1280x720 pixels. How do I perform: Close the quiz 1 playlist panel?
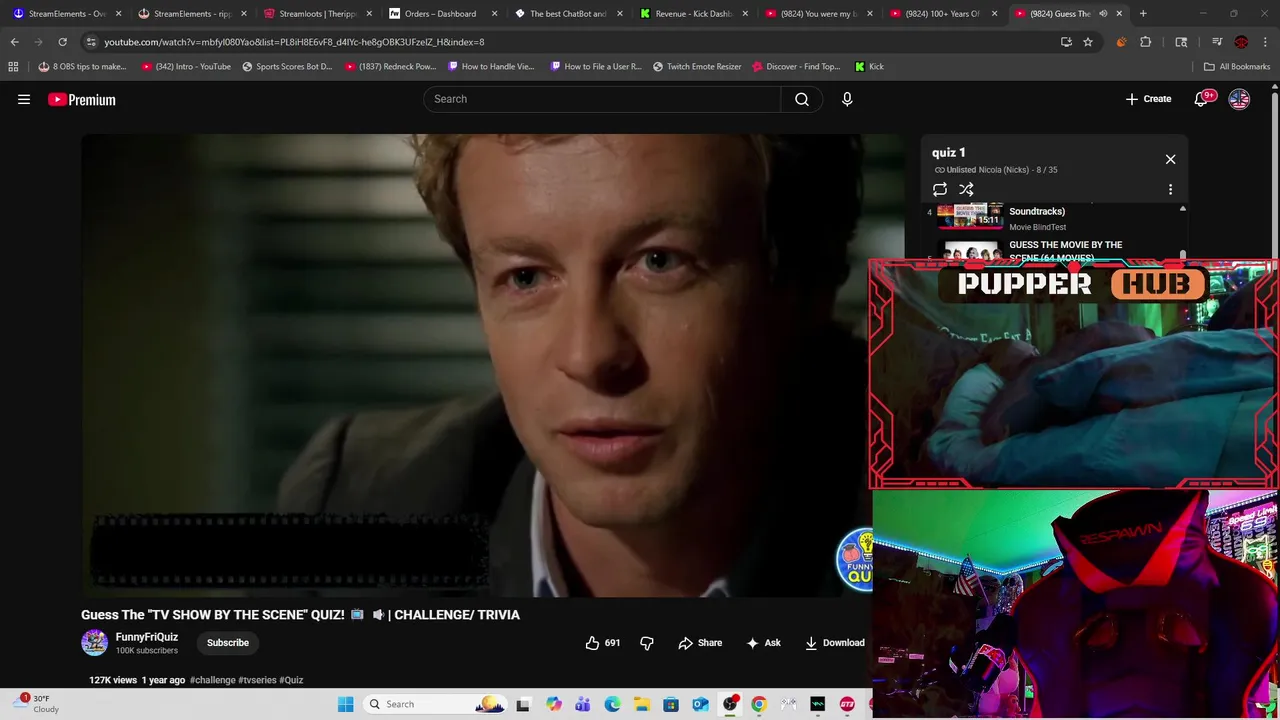(x=1170, y=159)
